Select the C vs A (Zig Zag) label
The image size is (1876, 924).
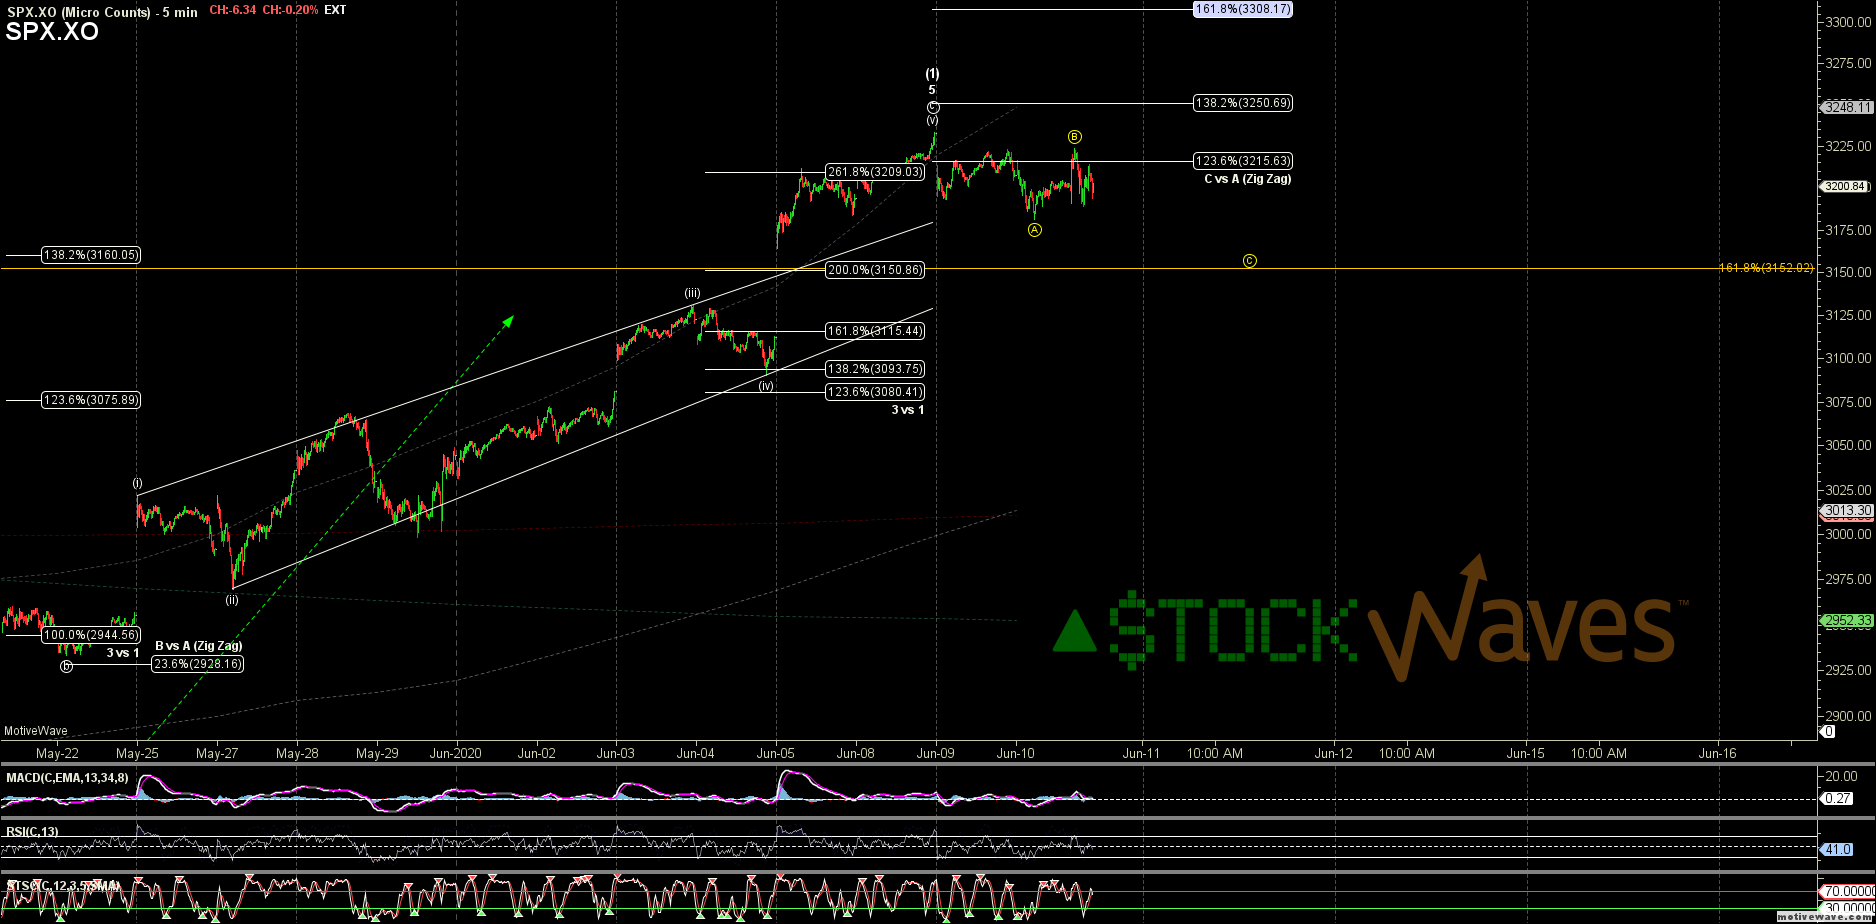[x=1247, y=179]
